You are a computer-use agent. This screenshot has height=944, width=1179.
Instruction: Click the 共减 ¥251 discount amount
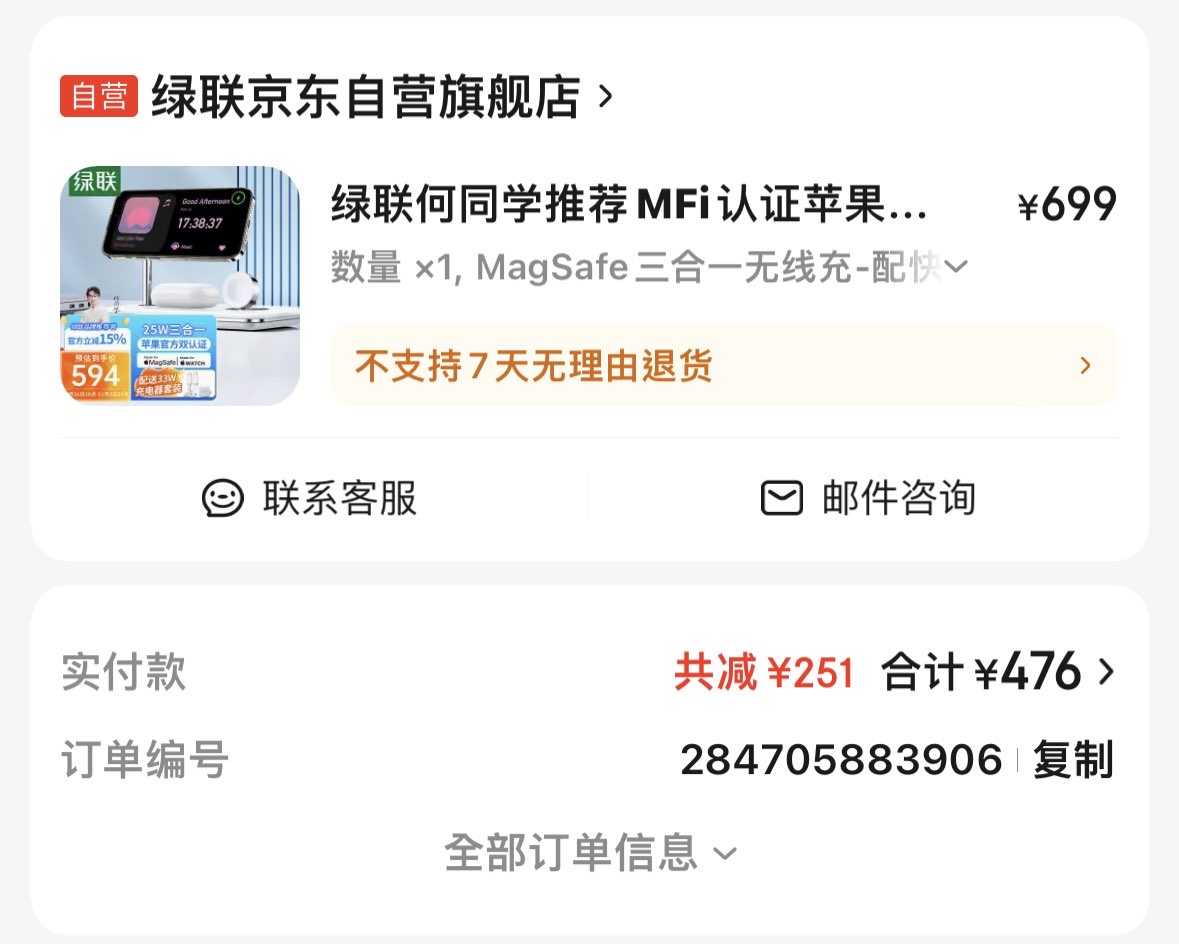[764, 672]
